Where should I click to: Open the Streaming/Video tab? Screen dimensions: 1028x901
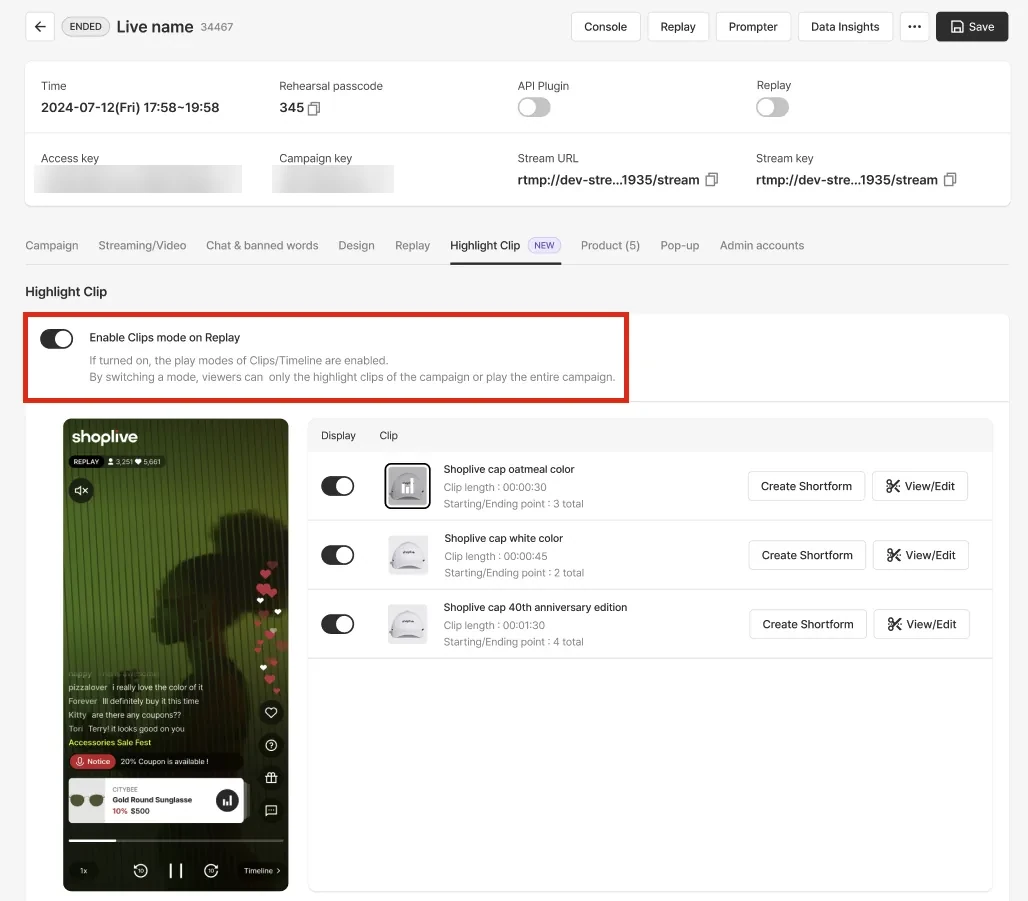[x=142, y=245]
